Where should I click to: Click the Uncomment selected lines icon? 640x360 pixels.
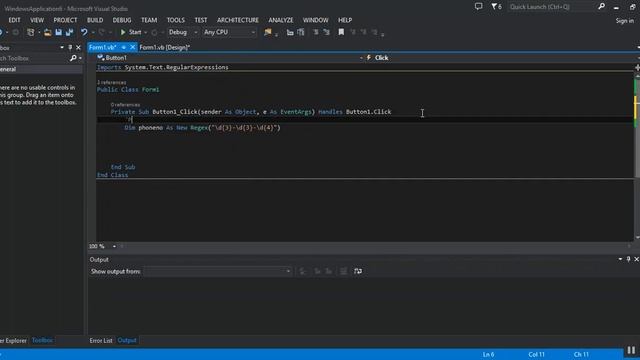[327, 32]
